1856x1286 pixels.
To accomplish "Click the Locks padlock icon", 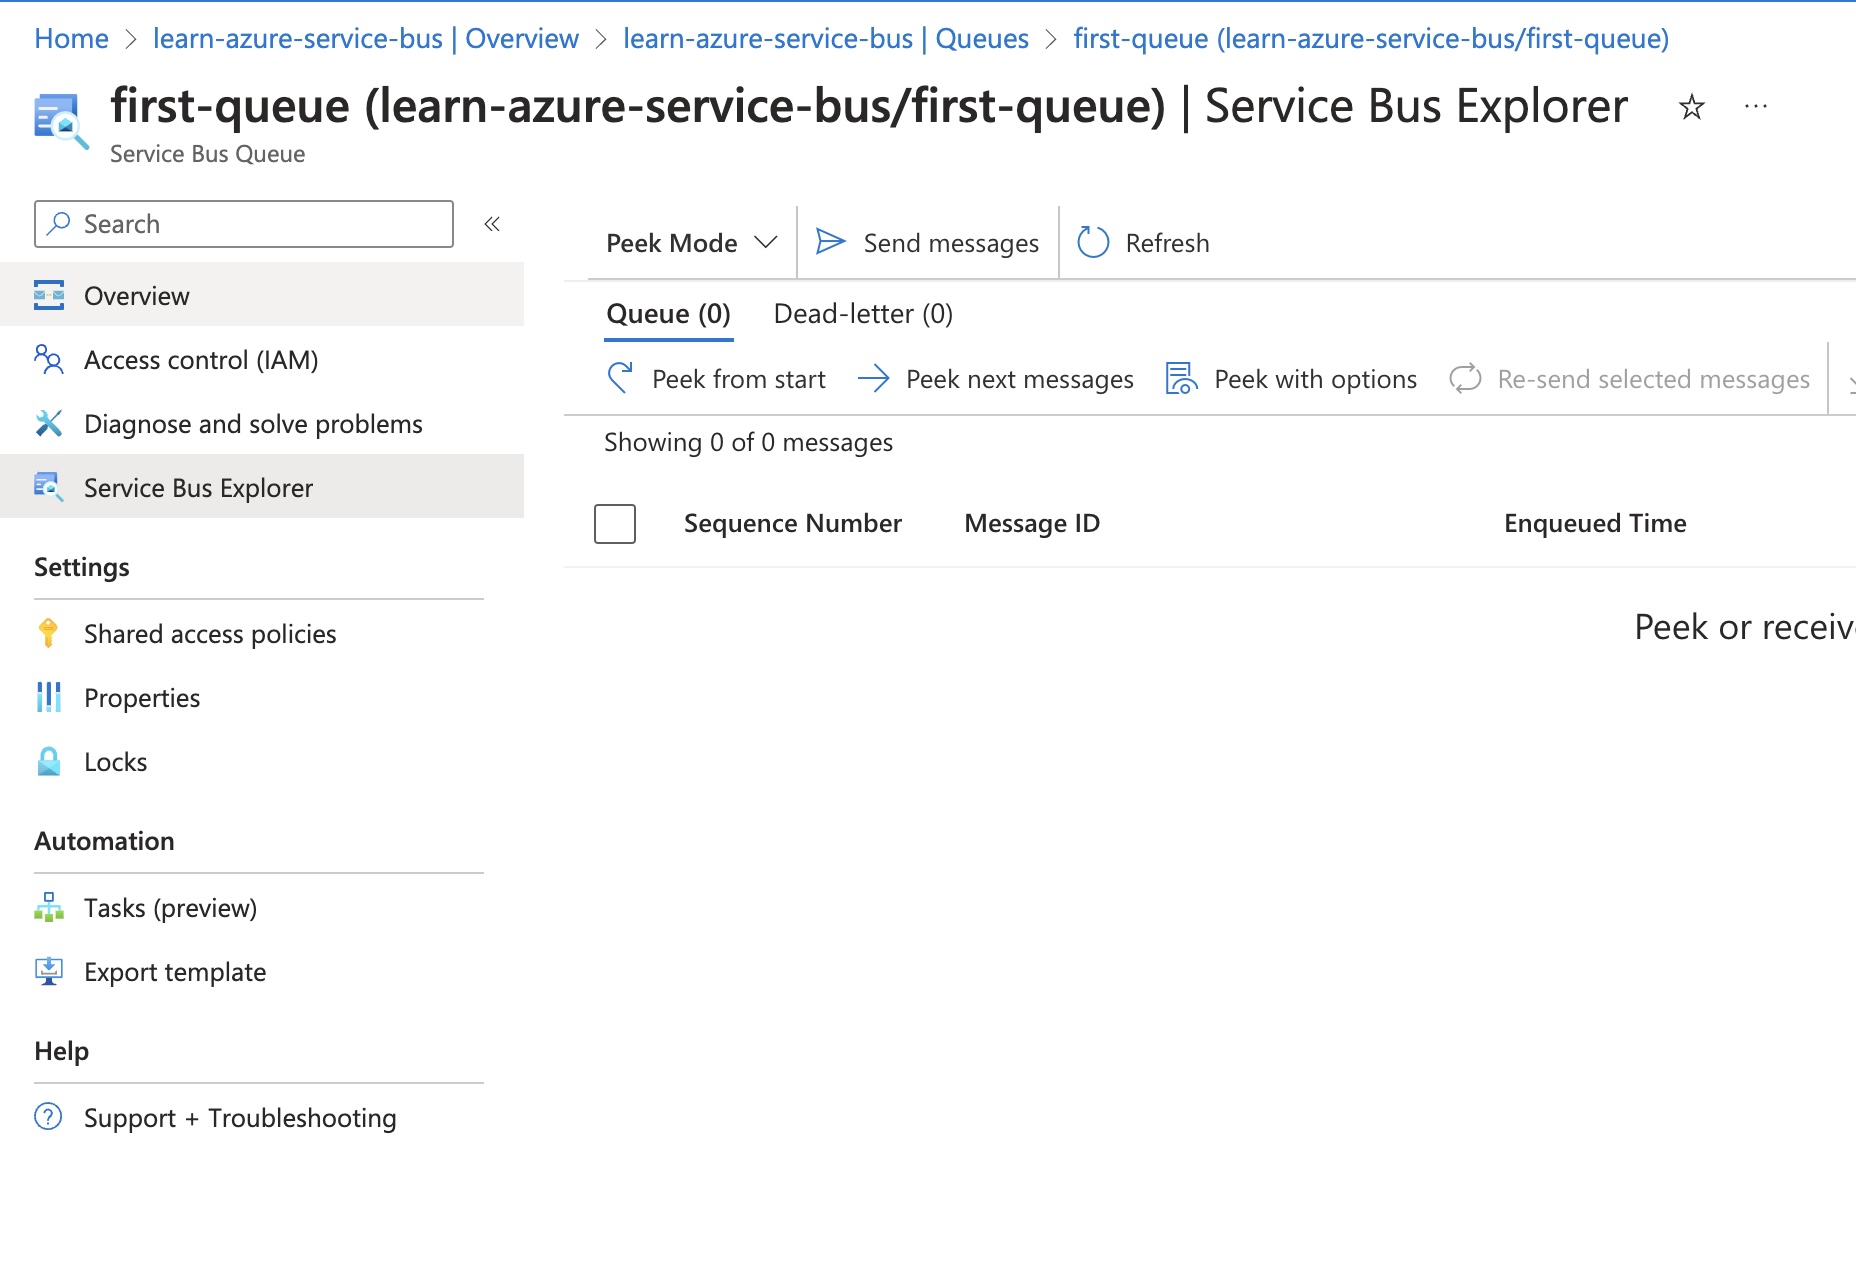I will pos(49,761).
